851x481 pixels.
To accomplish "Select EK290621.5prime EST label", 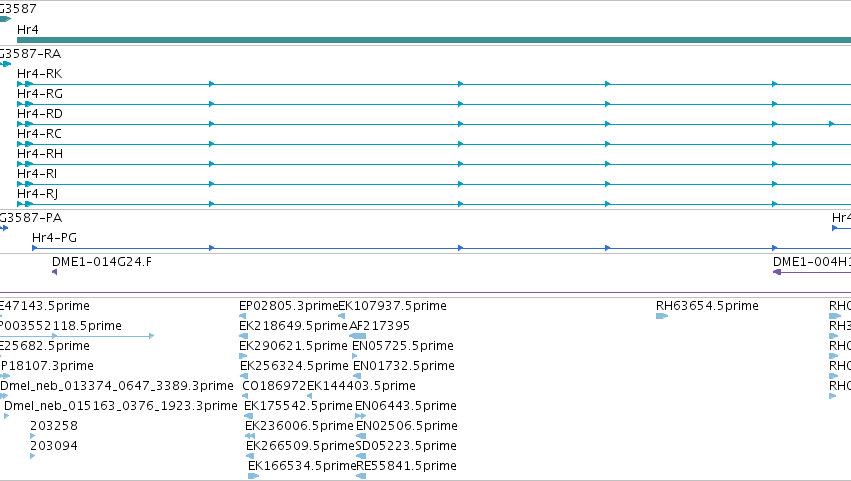I will pos(293,346).
